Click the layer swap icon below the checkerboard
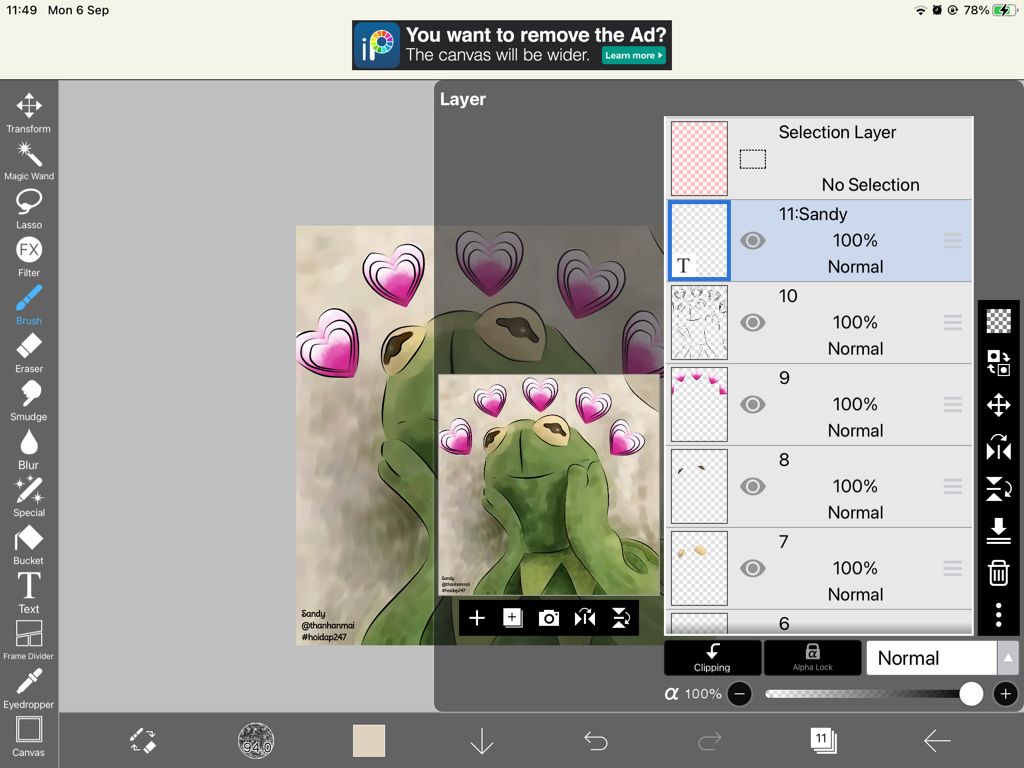The height and width of the screenshot is (768, 1024). (x=999, y=362)
